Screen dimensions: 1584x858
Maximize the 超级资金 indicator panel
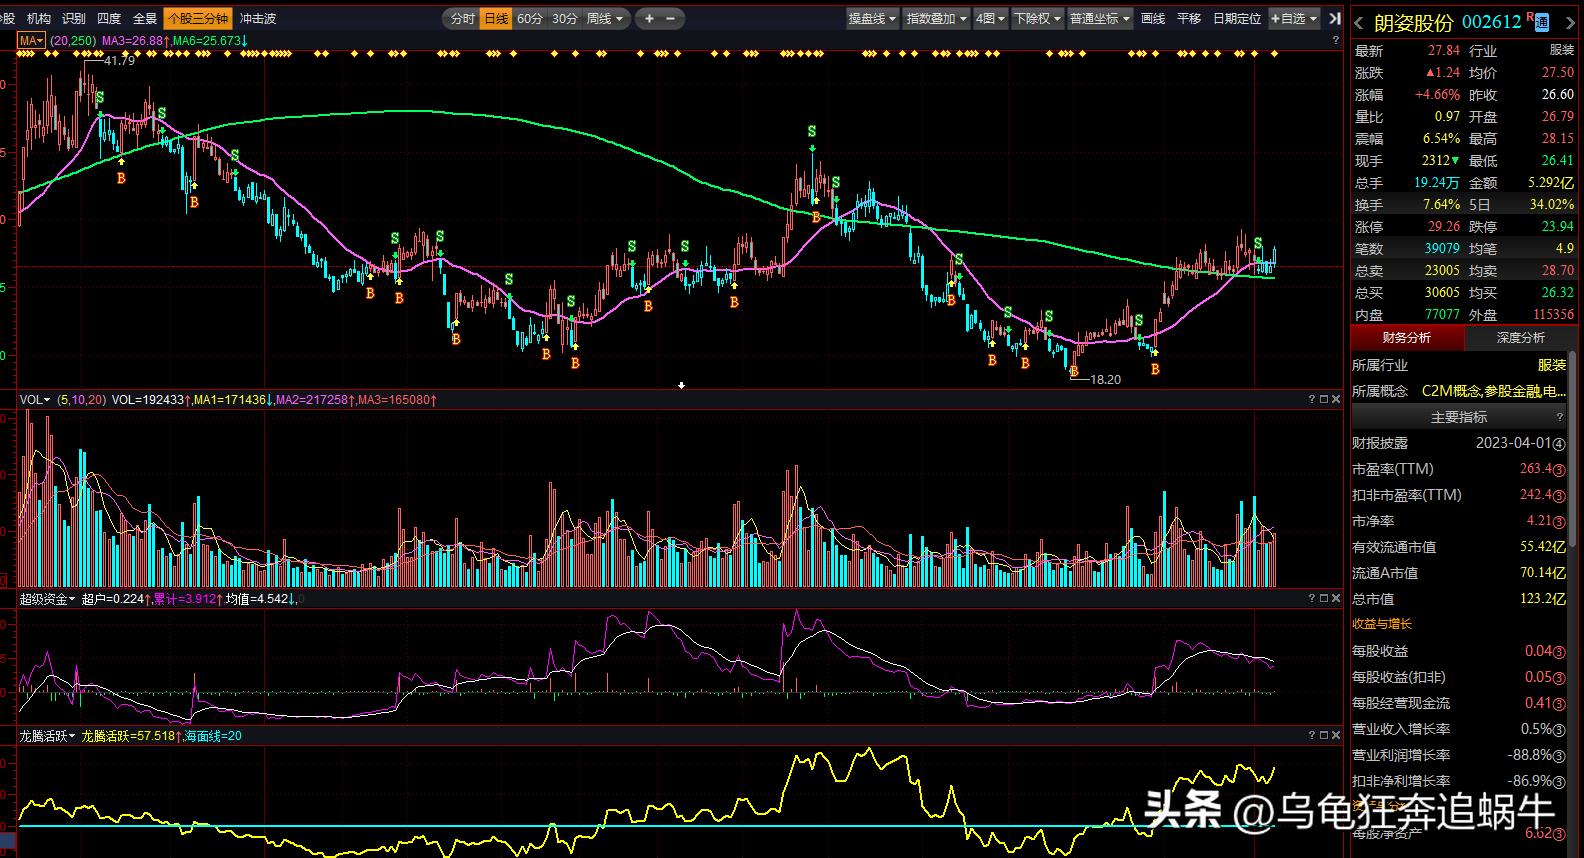pos(1324,598)
